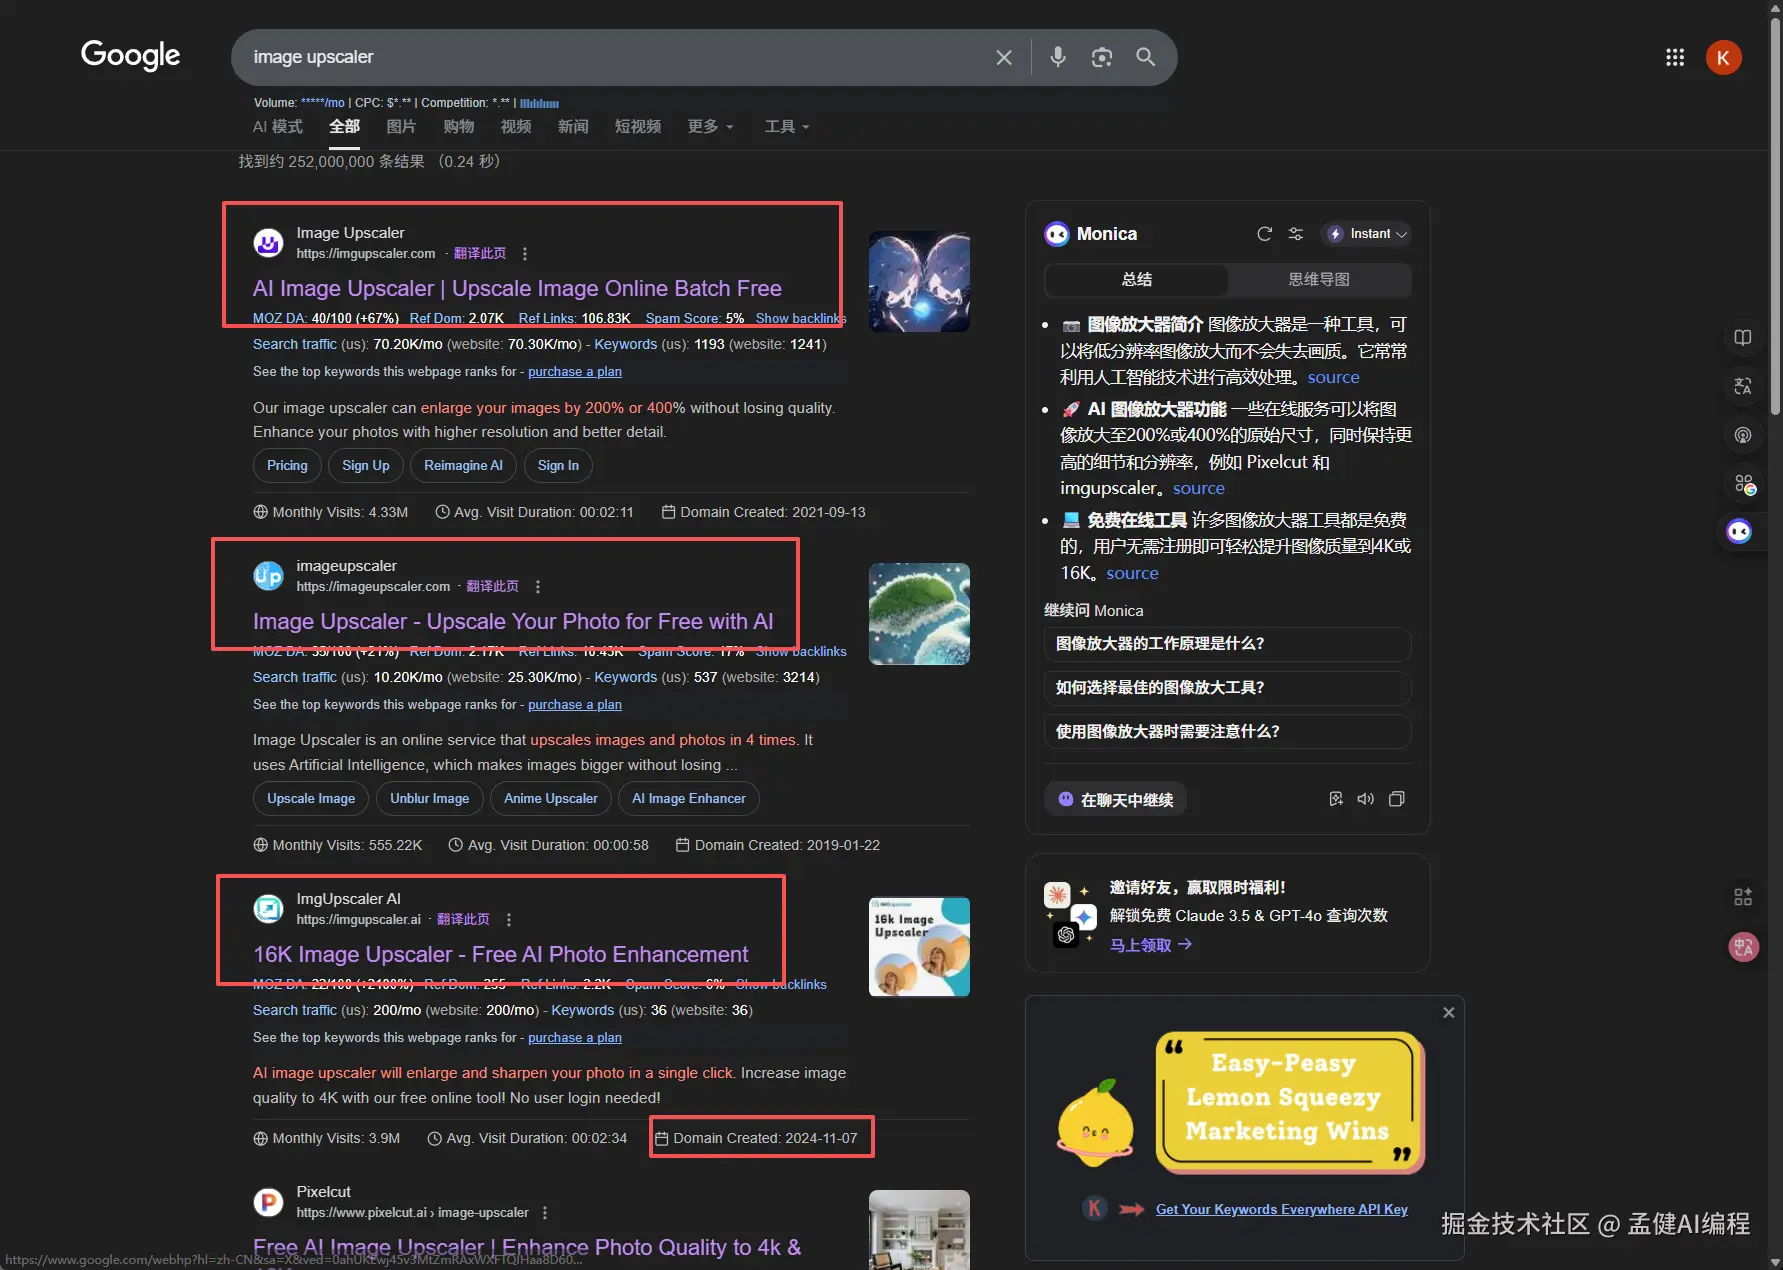Open options menu for Pixelcut result
1783x1270 pixels.
tap(545, 1213)
